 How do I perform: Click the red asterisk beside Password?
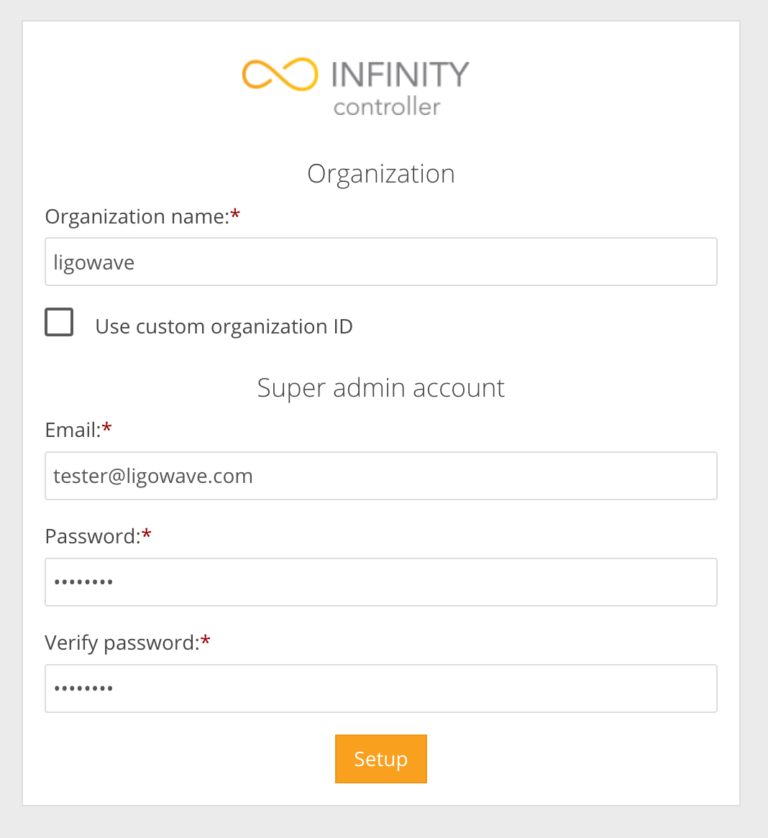[147, 534]
